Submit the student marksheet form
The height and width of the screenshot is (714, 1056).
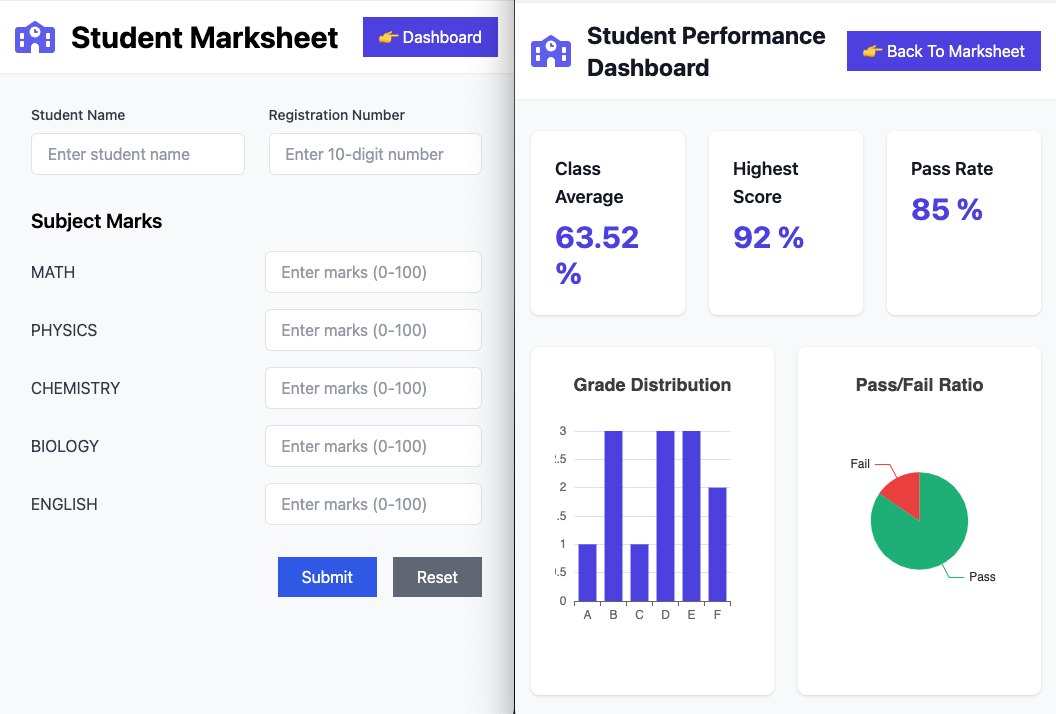327,577
